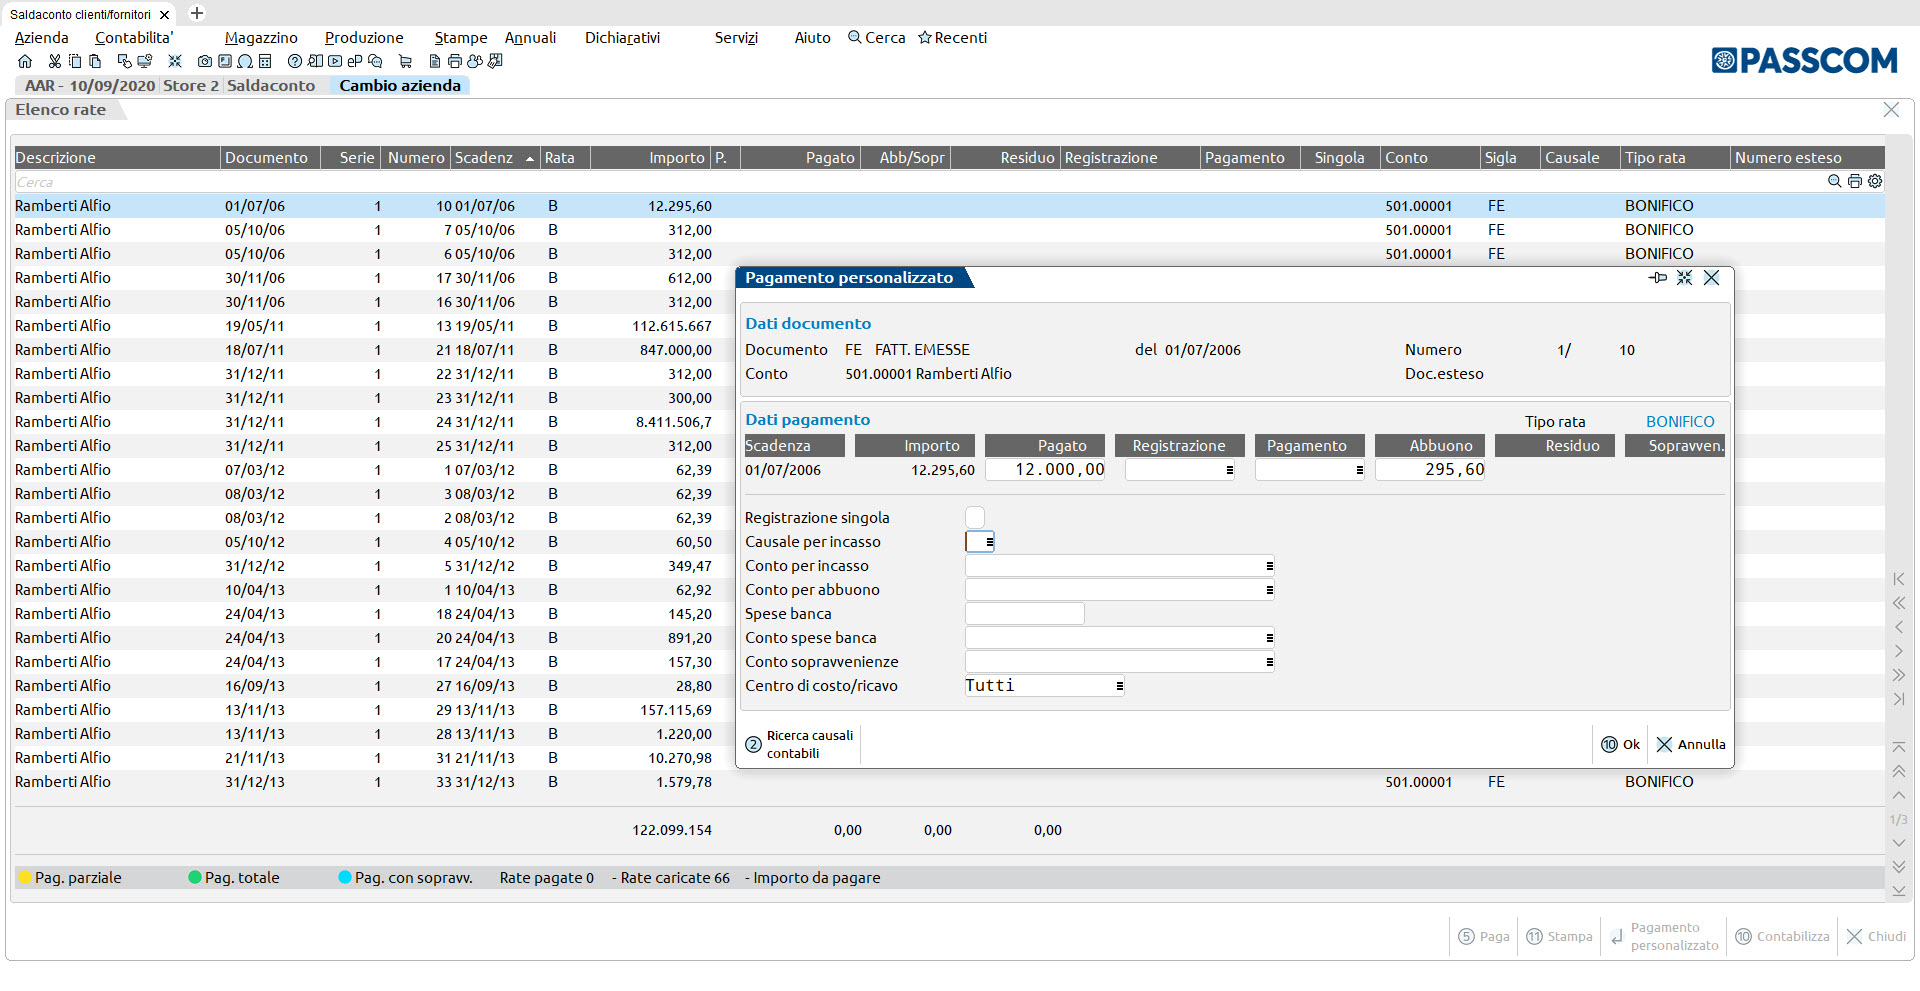
Task: Open the Contabilita' menu
Action: tap(134, 38)
